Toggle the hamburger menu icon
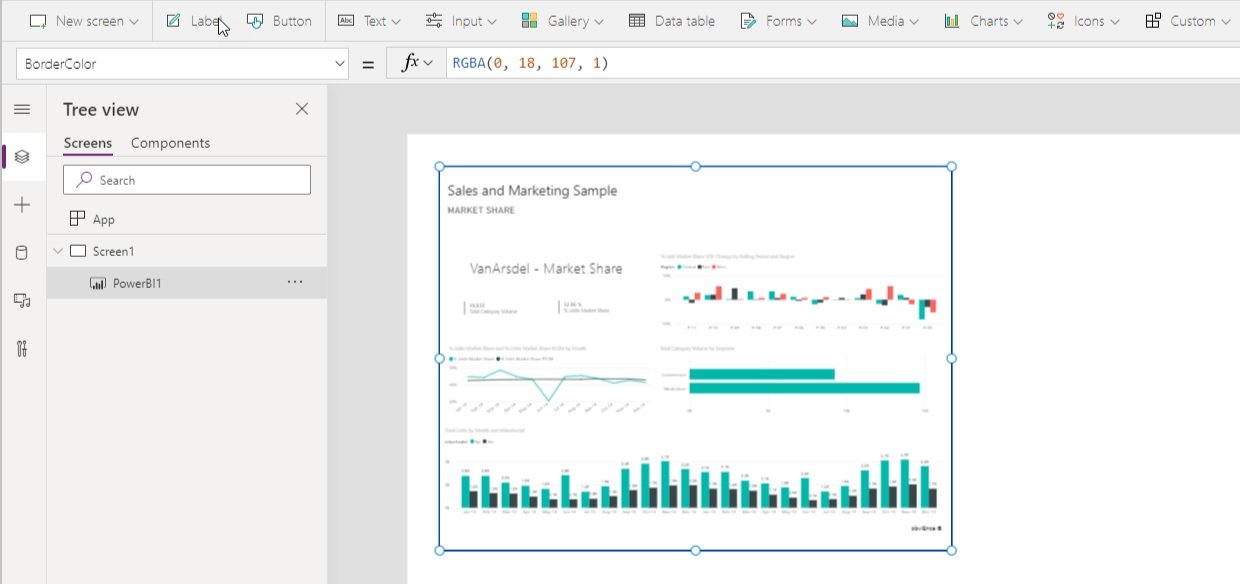 pyautogui.click(x=22, y=109)
